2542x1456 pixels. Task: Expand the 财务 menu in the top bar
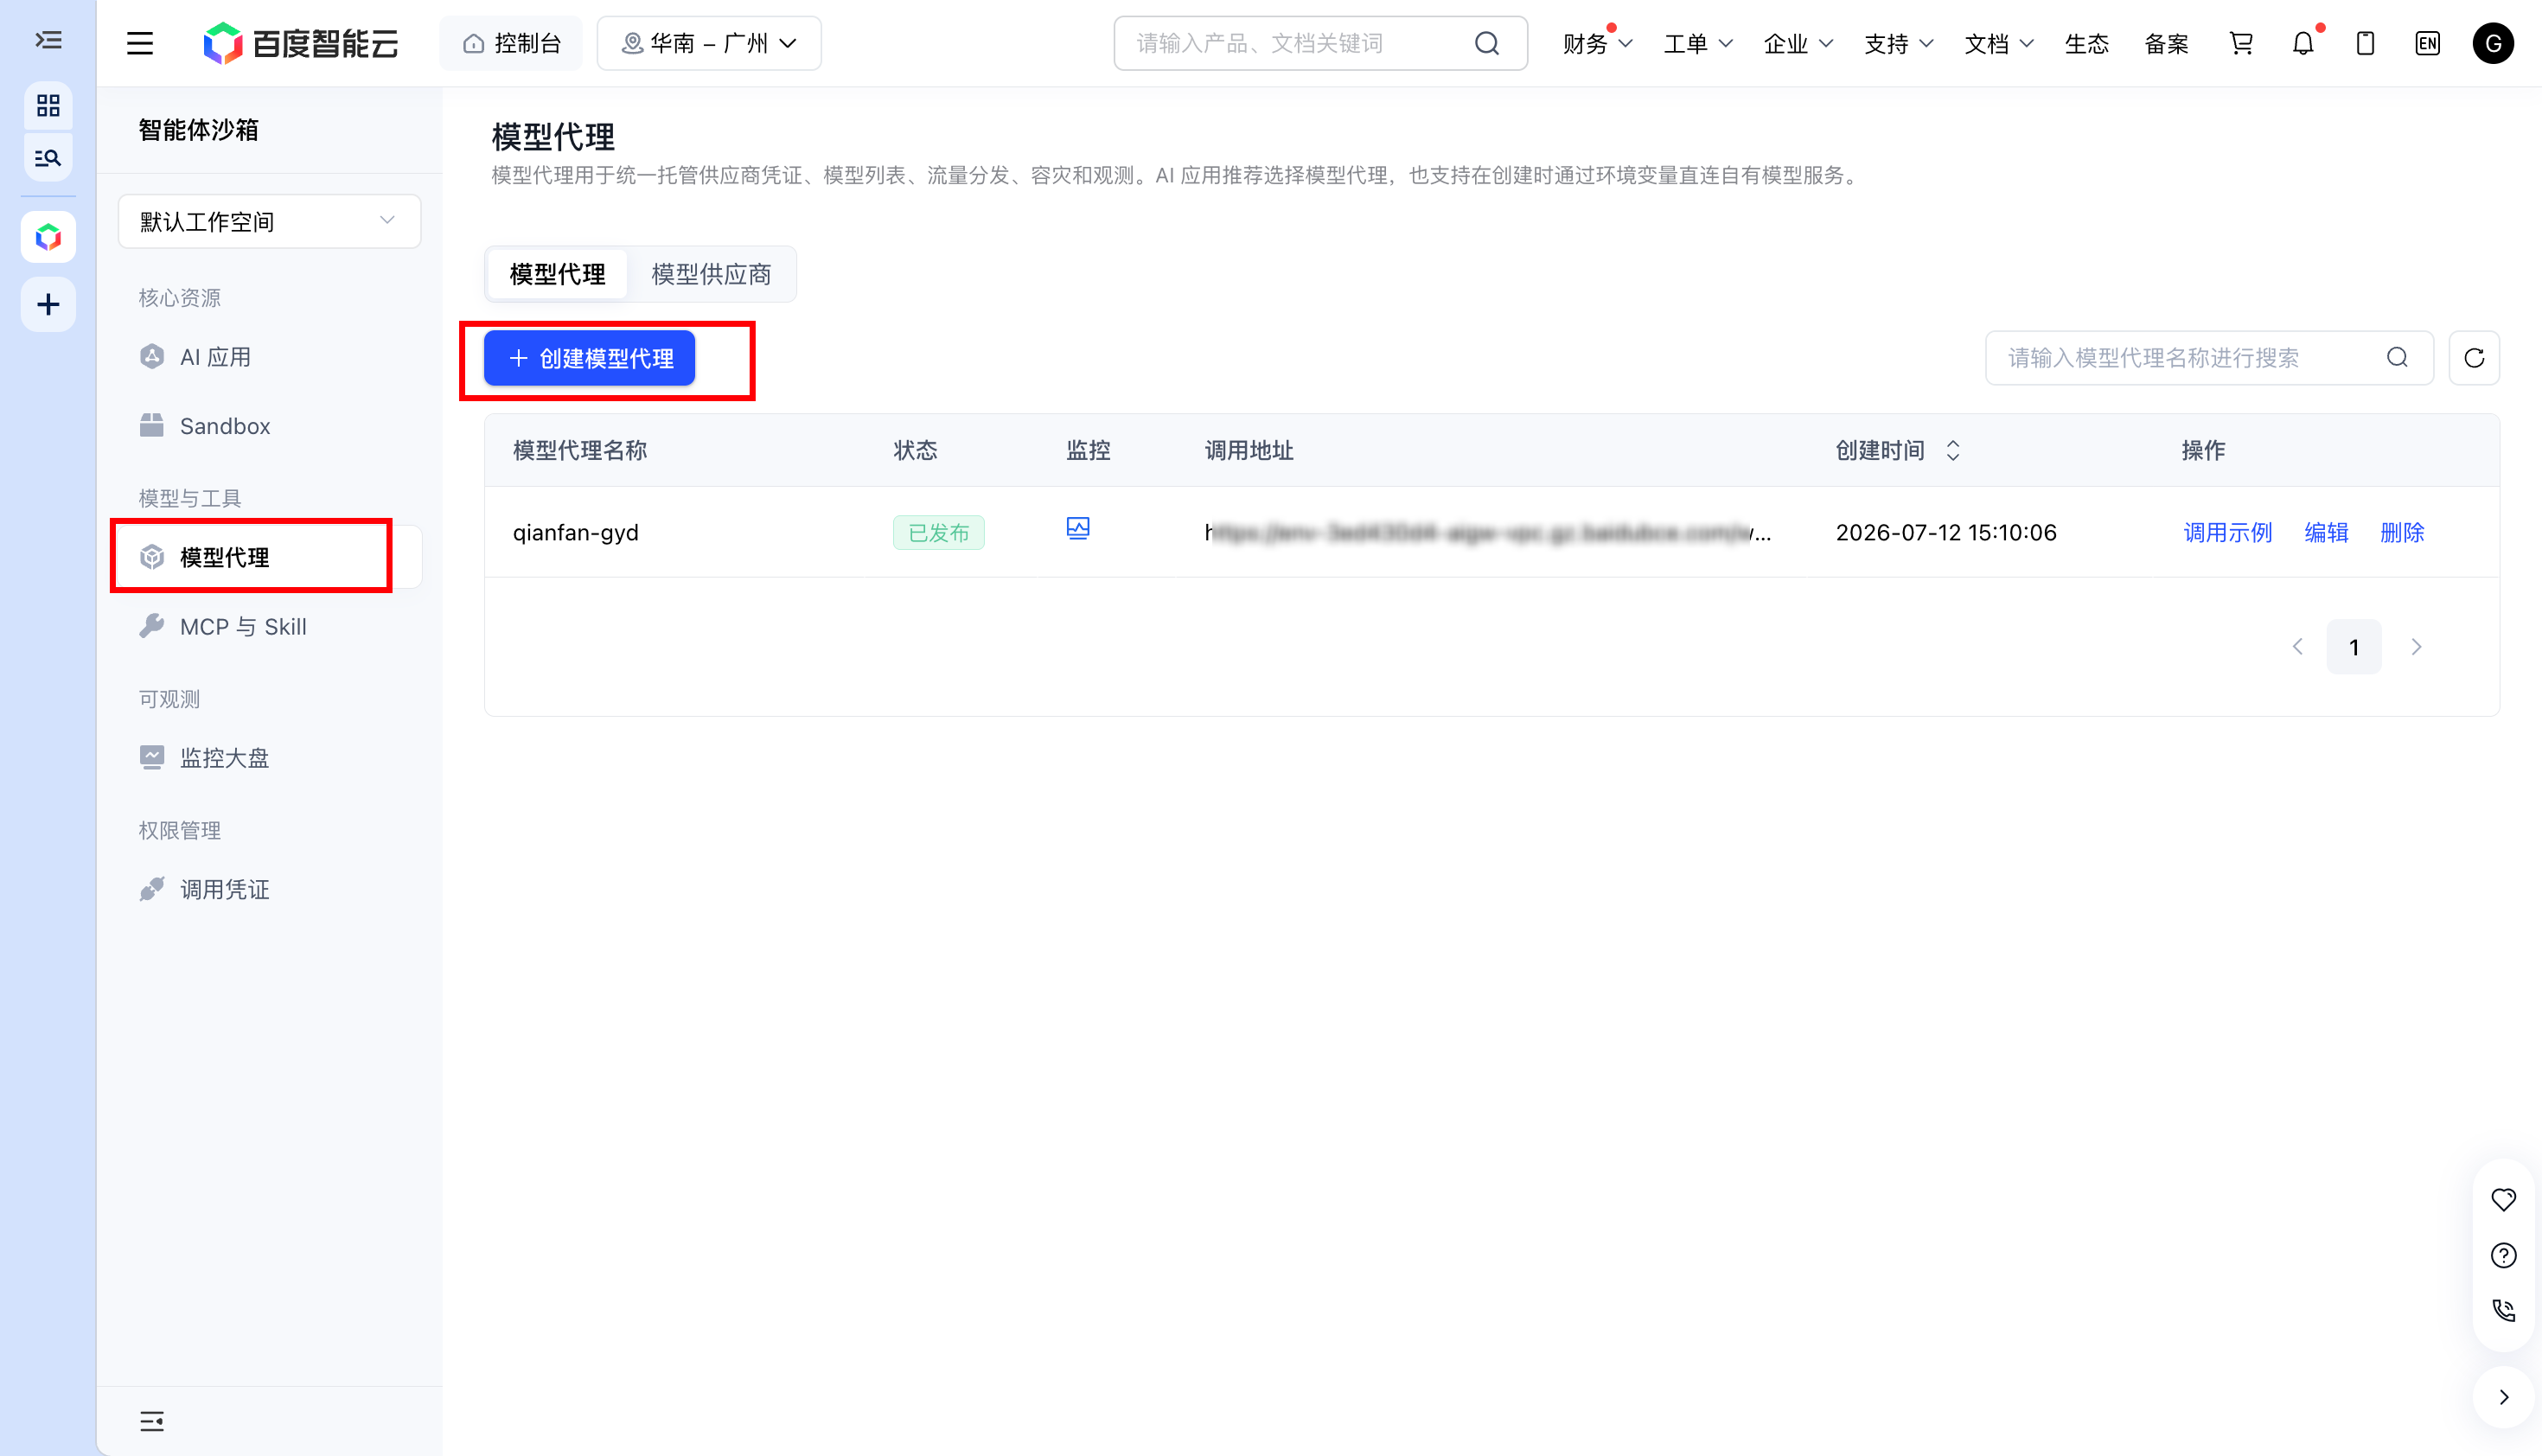[1597, 44]
